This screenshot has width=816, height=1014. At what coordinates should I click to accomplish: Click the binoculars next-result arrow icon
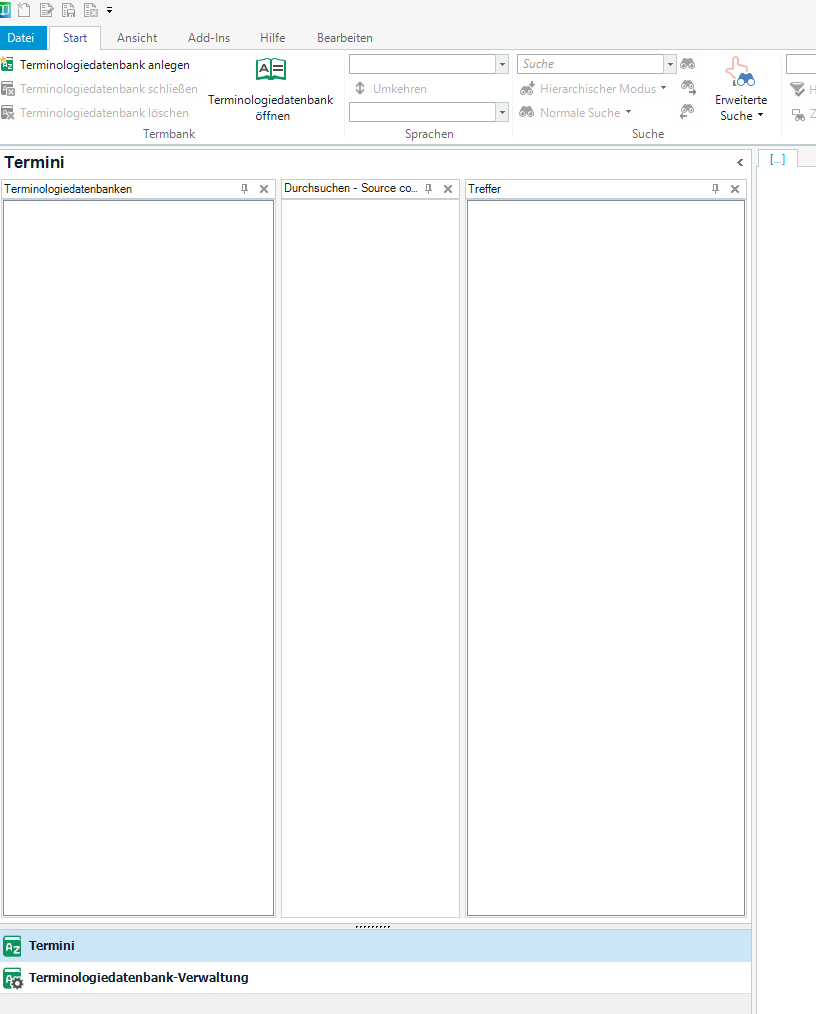tap(688, 87)
